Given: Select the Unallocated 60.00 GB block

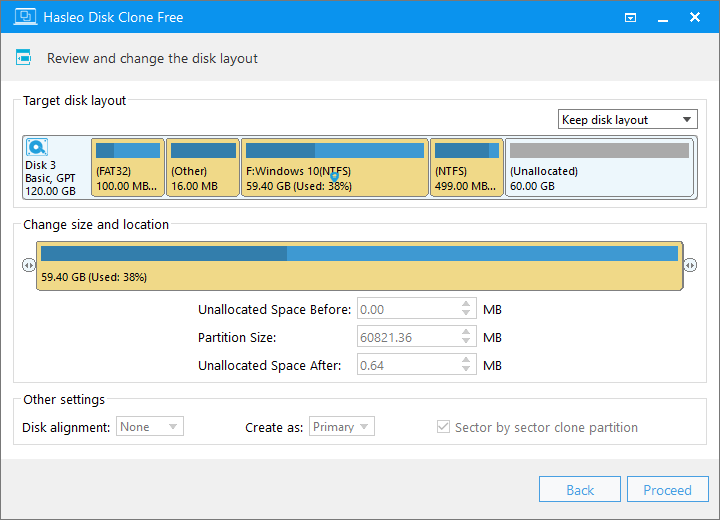Looking at the screenshot, I should point(599,168).
